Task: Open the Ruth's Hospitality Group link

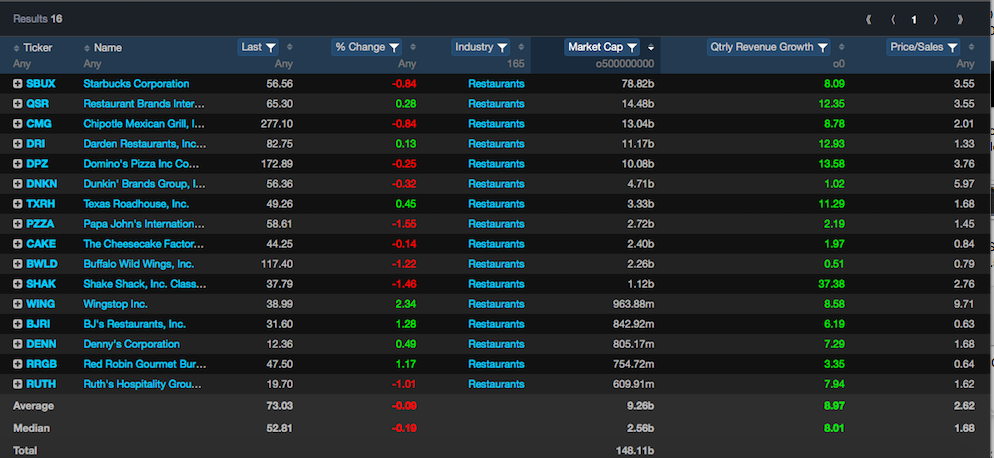Action: pos(143,384)
